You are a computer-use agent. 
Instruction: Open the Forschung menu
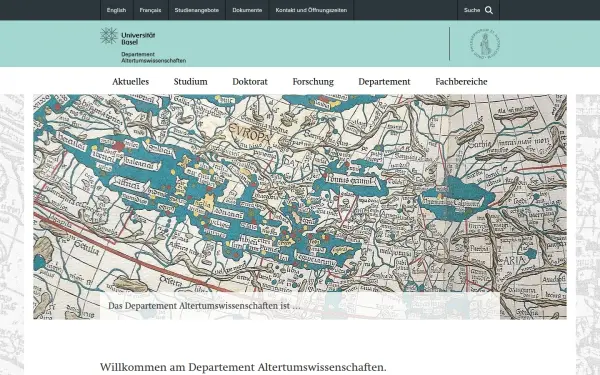[313, 82]
